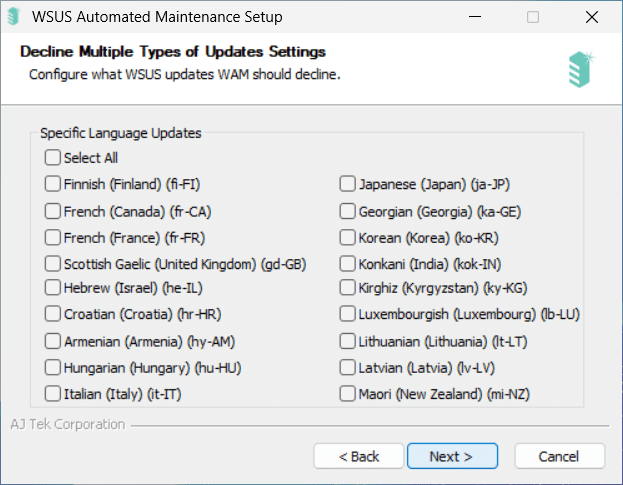Continue setup with Next button
Screen dimensions: 623x485
[x=452, y=456]
